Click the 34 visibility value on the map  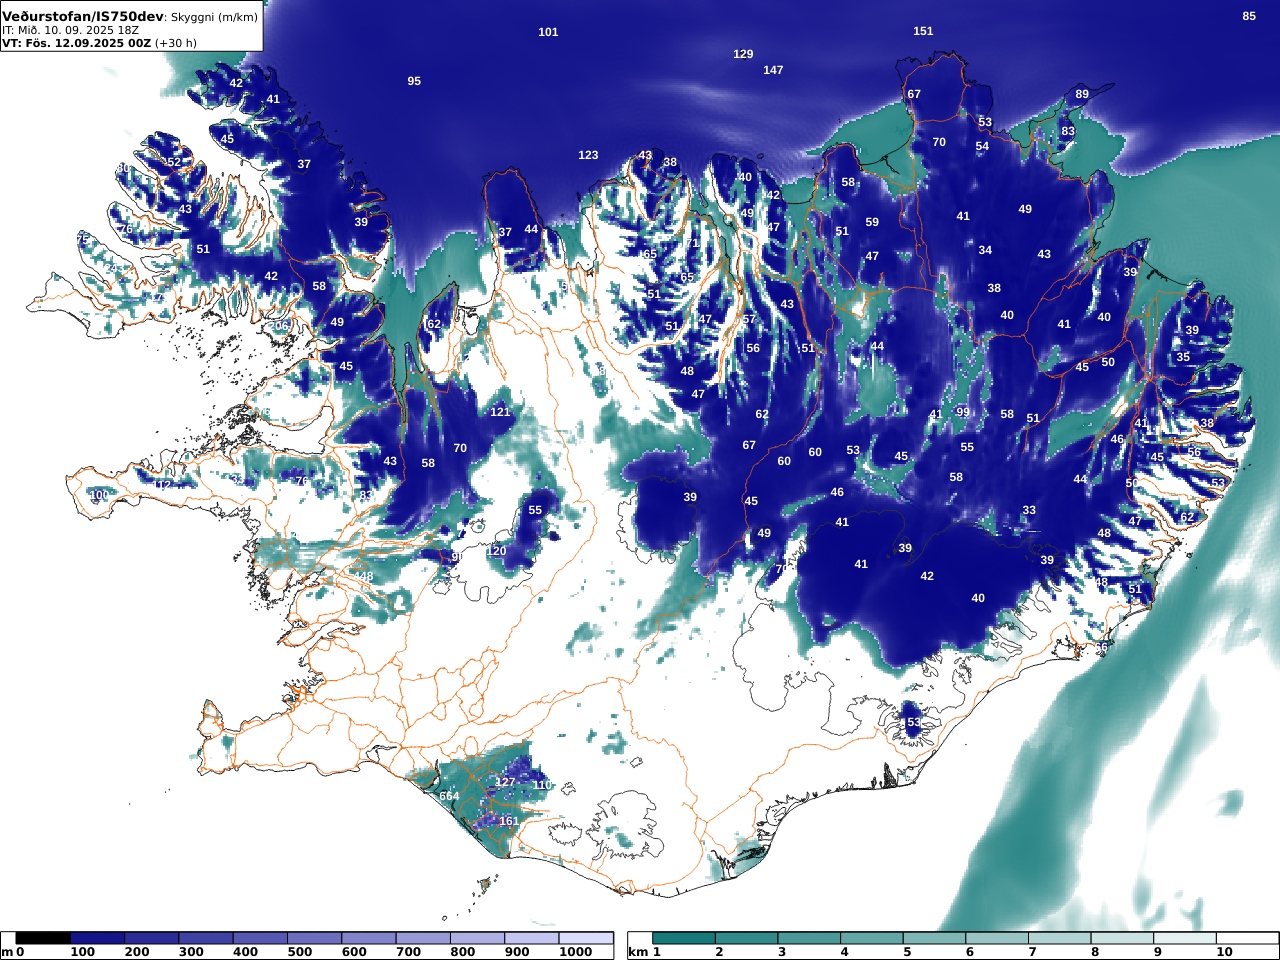click(x=985, y=250)
